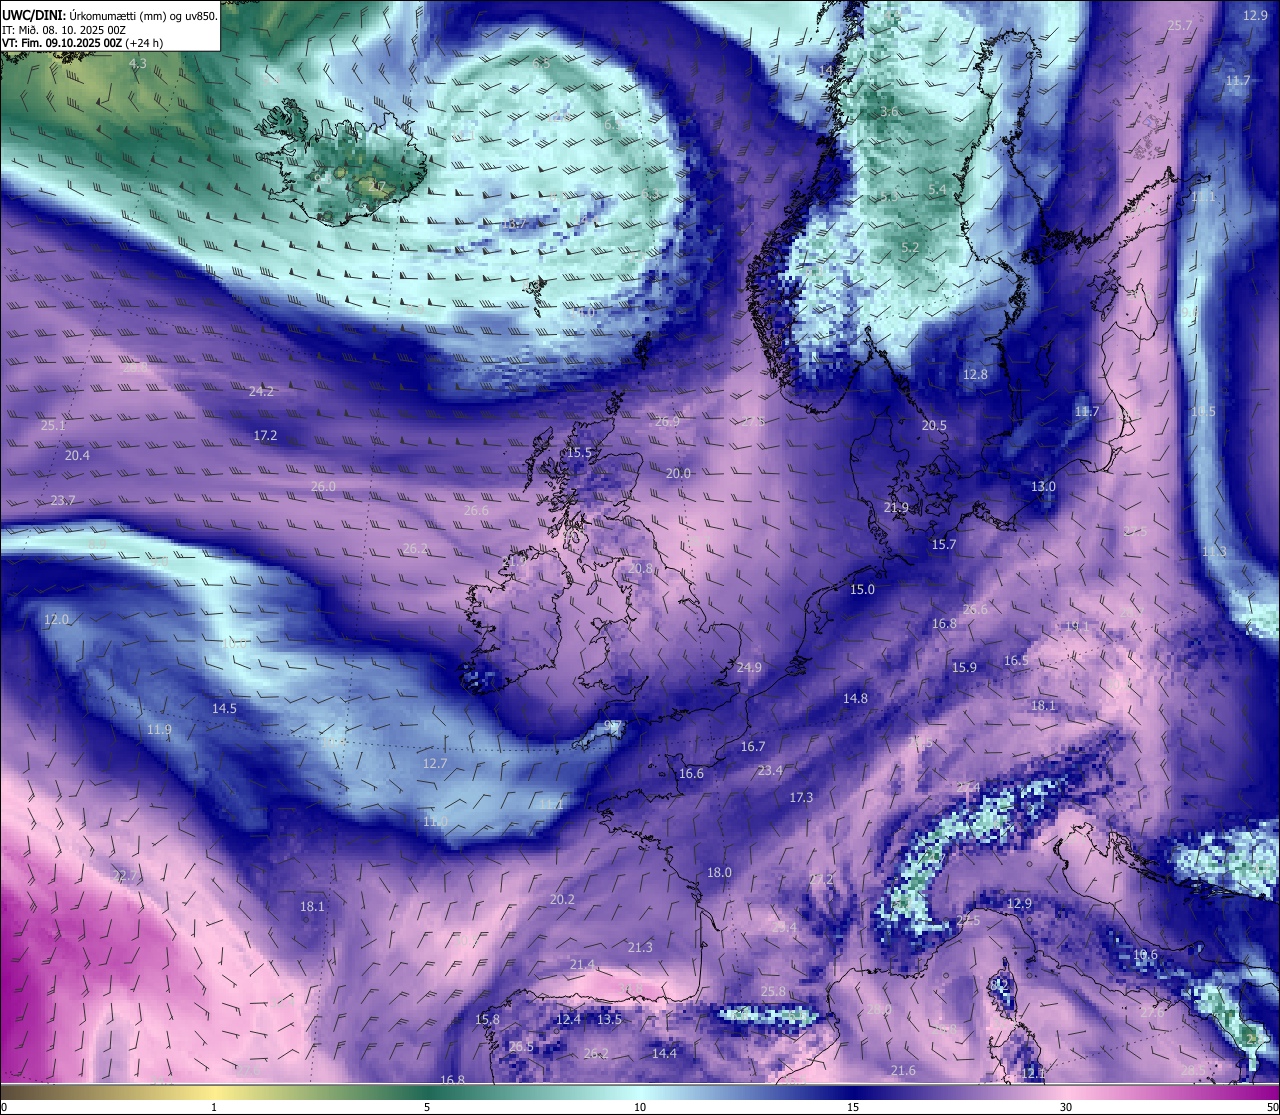
Task: Click the 4.3 value label
Action: 138,63
